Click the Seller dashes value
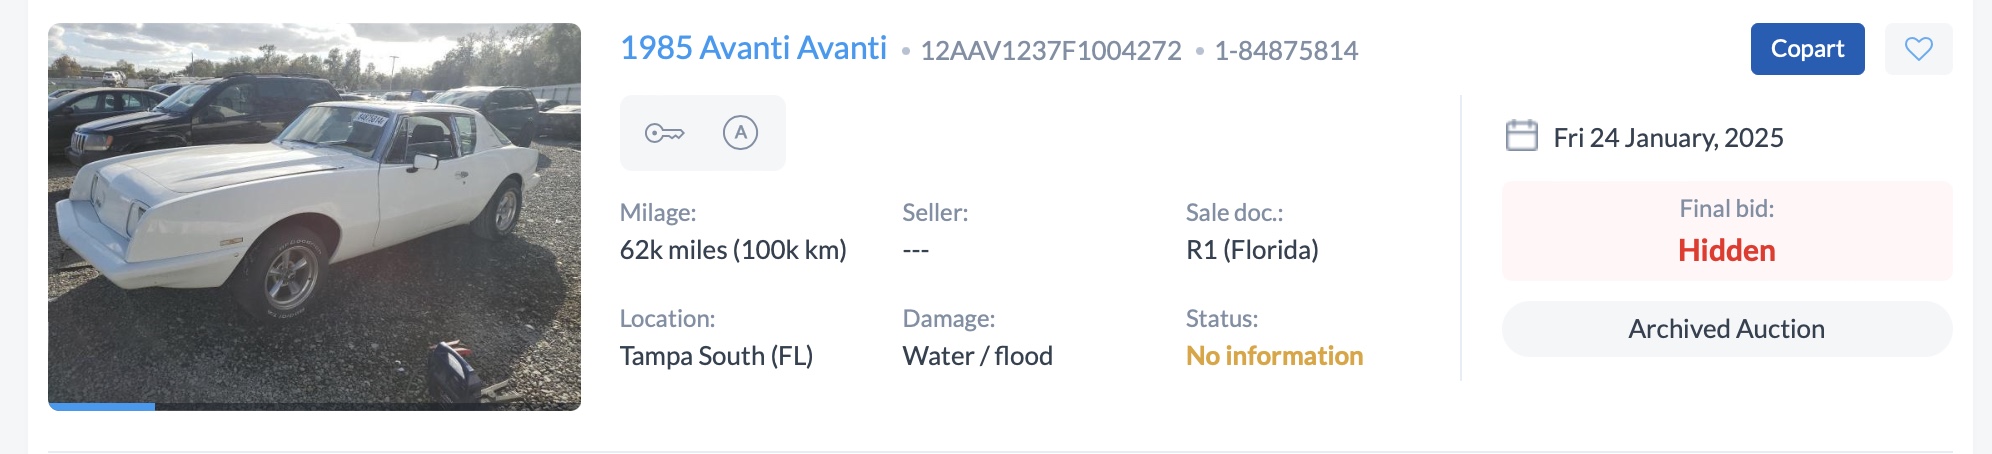 click(x=915, y=250)
